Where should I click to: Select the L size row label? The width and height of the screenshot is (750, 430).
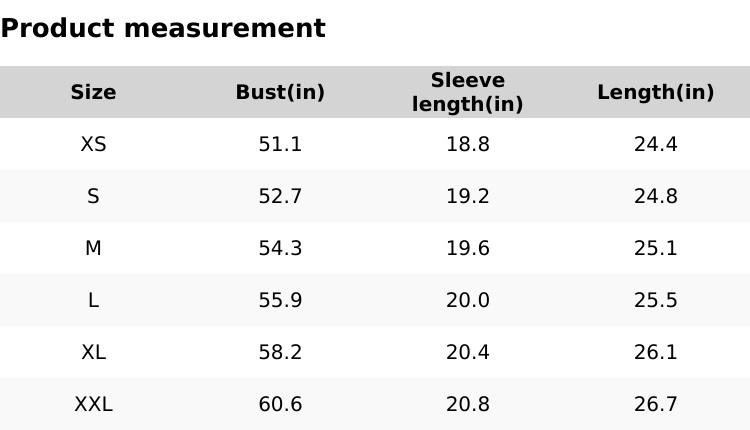coord(93,300)
